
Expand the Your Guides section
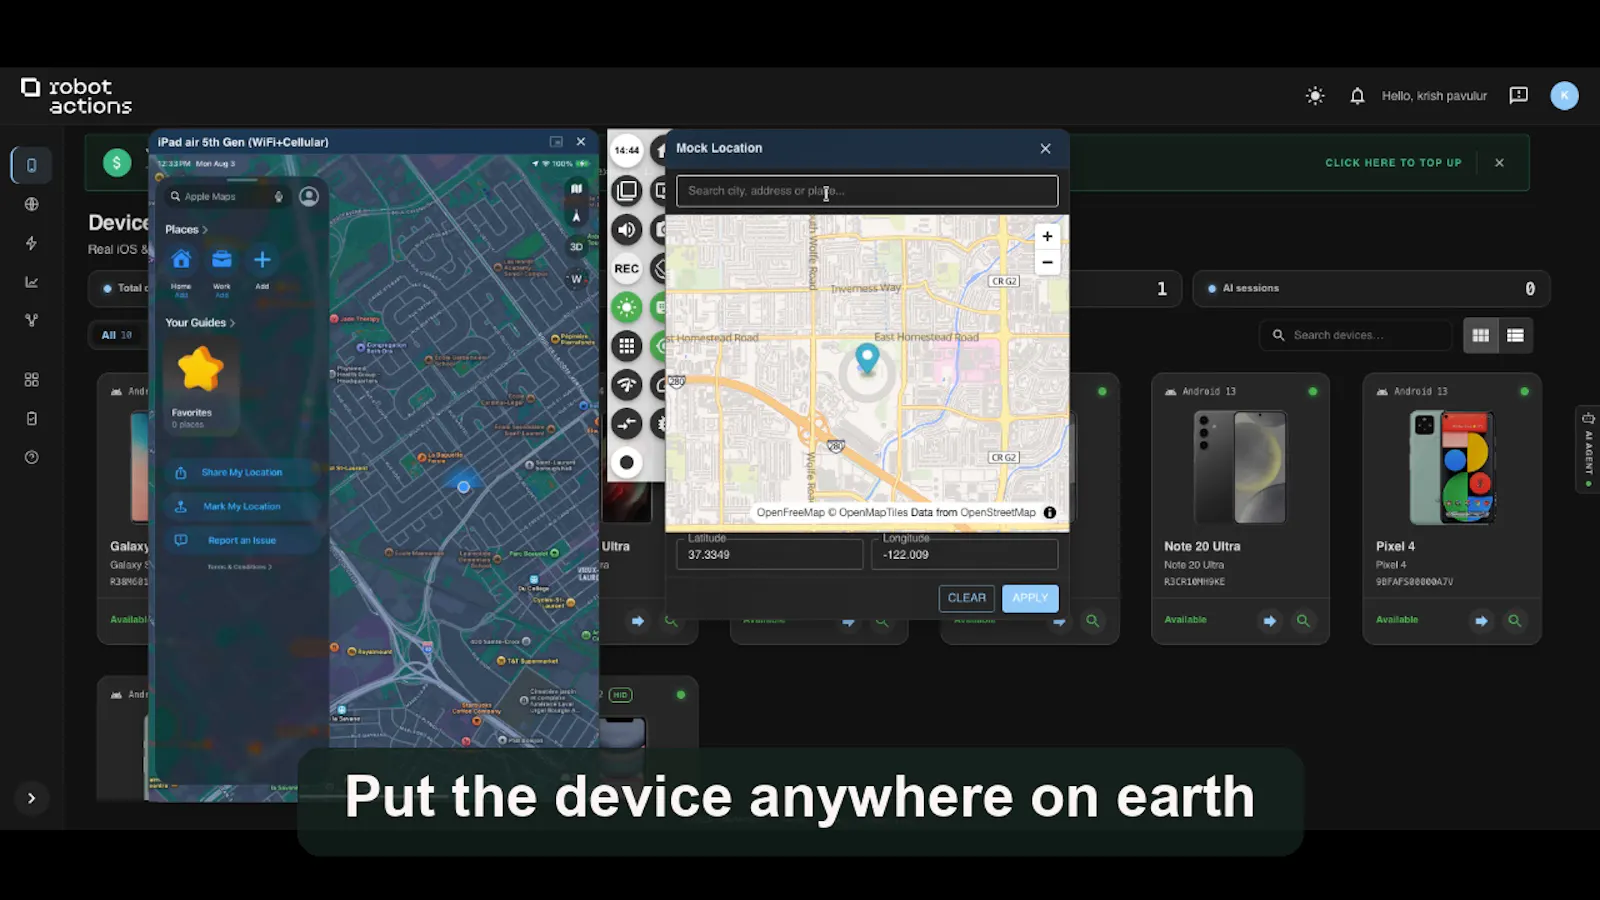[200, 323]
